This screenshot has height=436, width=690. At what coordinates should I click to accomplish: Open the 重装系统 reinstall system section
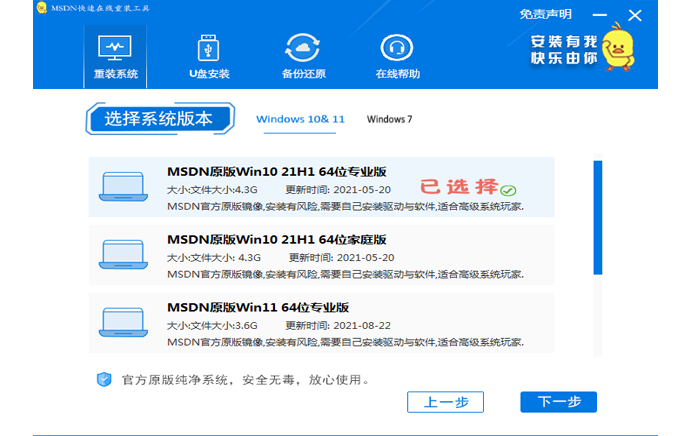[115, 57]
